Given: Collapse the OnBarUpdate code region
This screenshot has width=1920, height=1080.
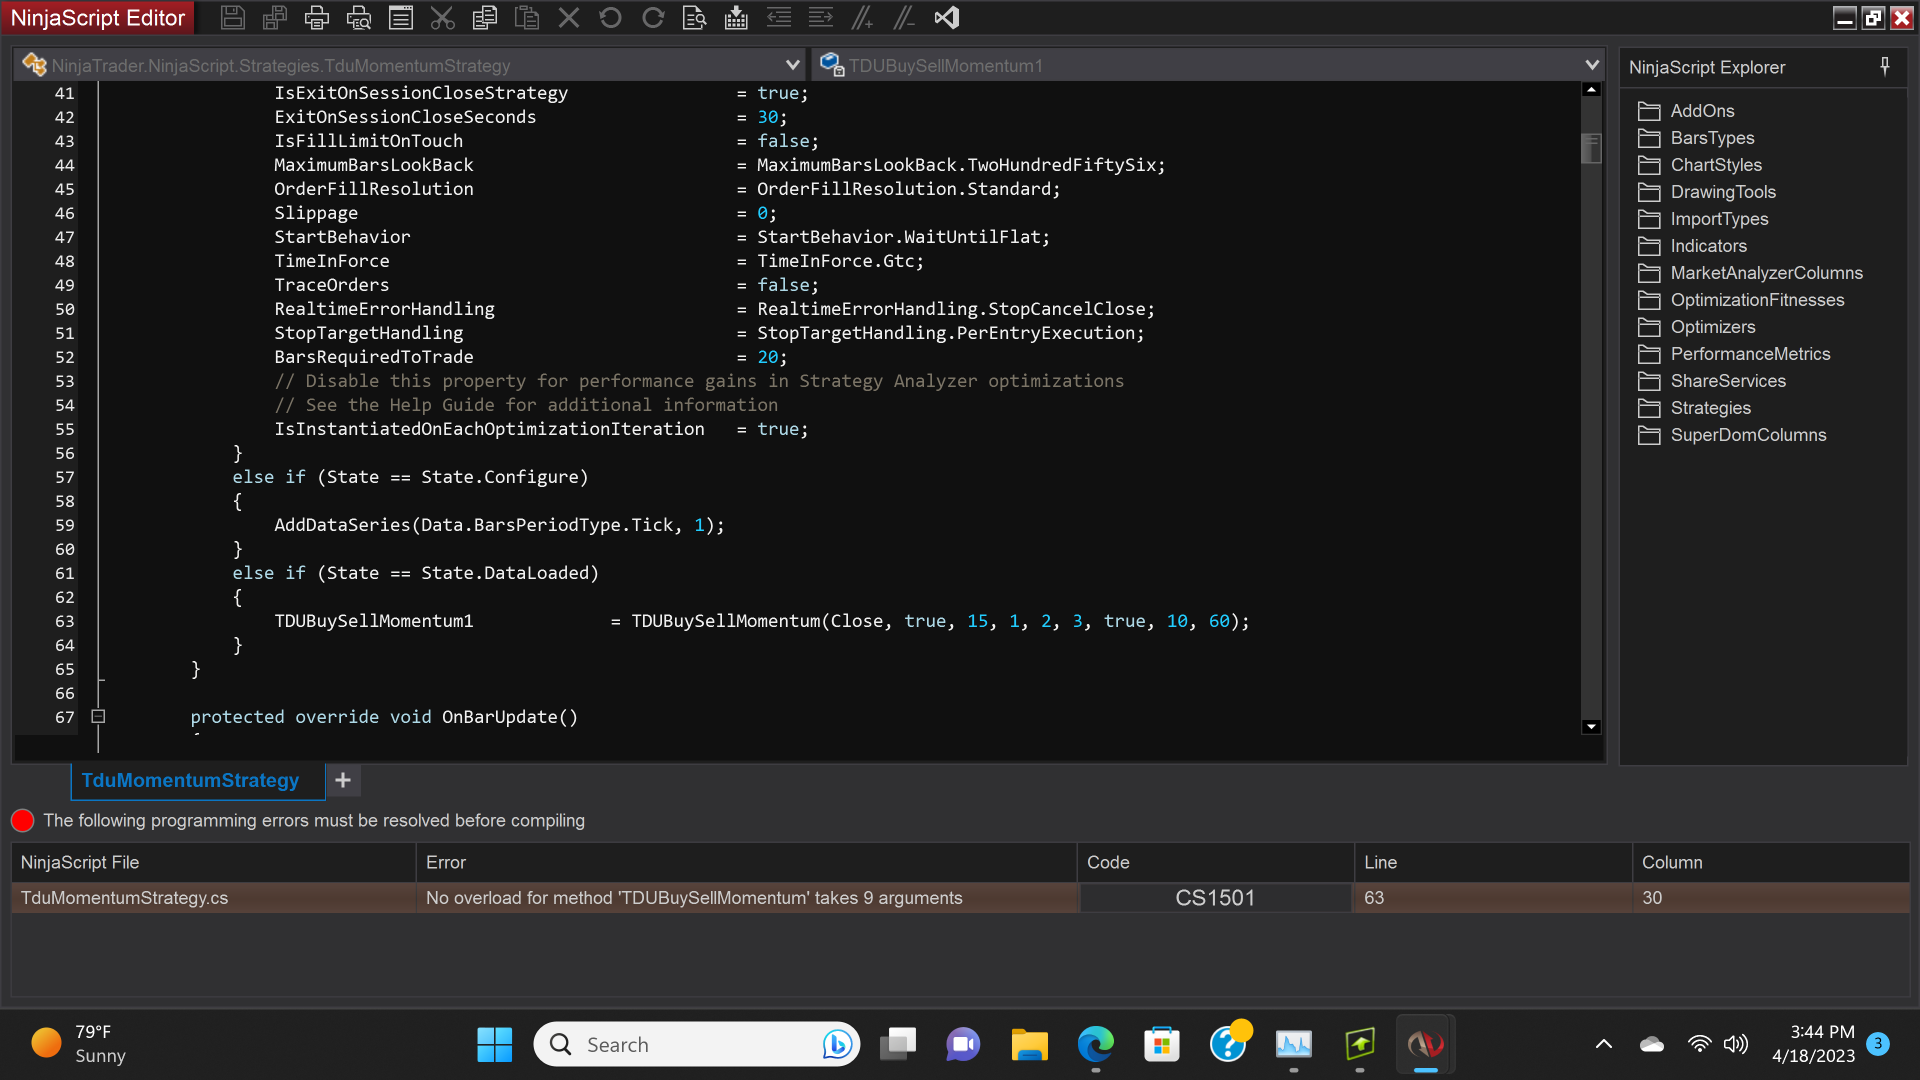Looking at the screenshot, I should (x=98, y=716).
